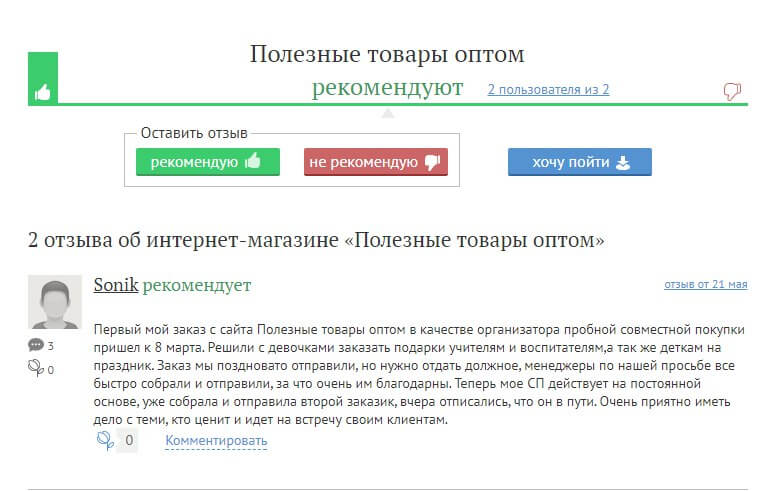Click the comments bubble icon under avatar

(x=36, y=345)
